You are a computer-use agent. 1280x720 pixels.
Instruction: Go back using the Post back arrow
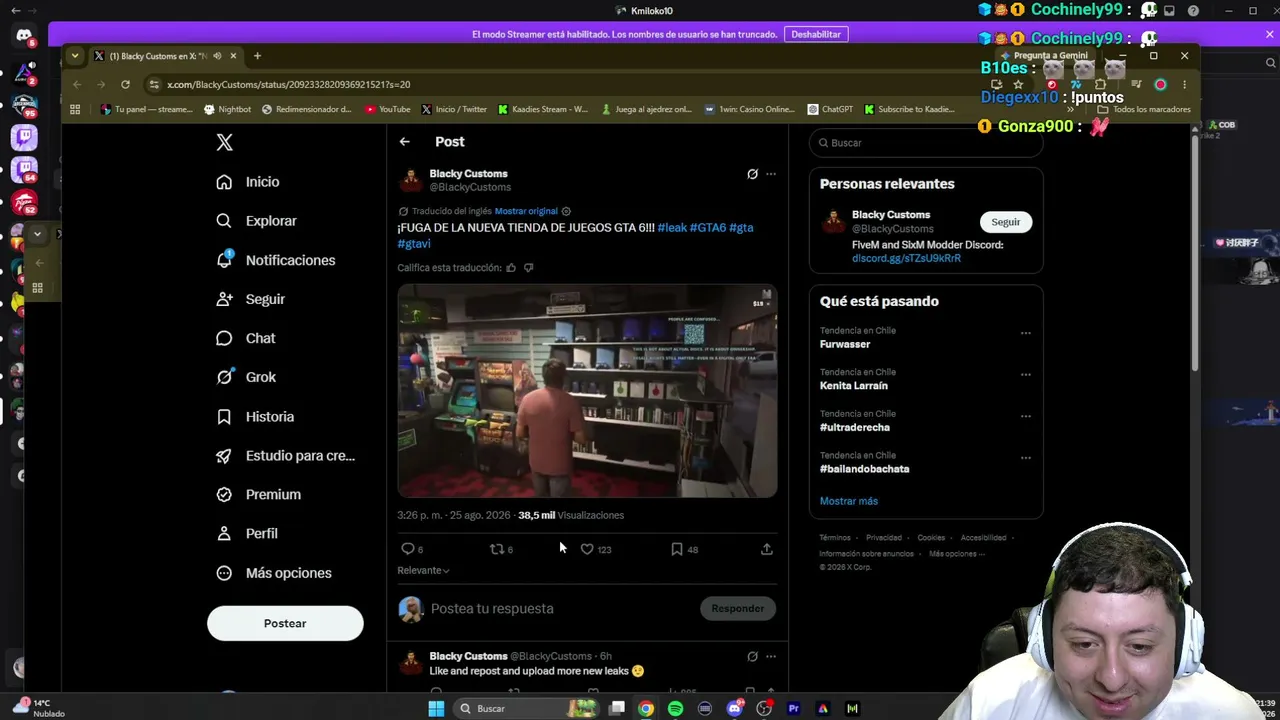coord(405,142)
